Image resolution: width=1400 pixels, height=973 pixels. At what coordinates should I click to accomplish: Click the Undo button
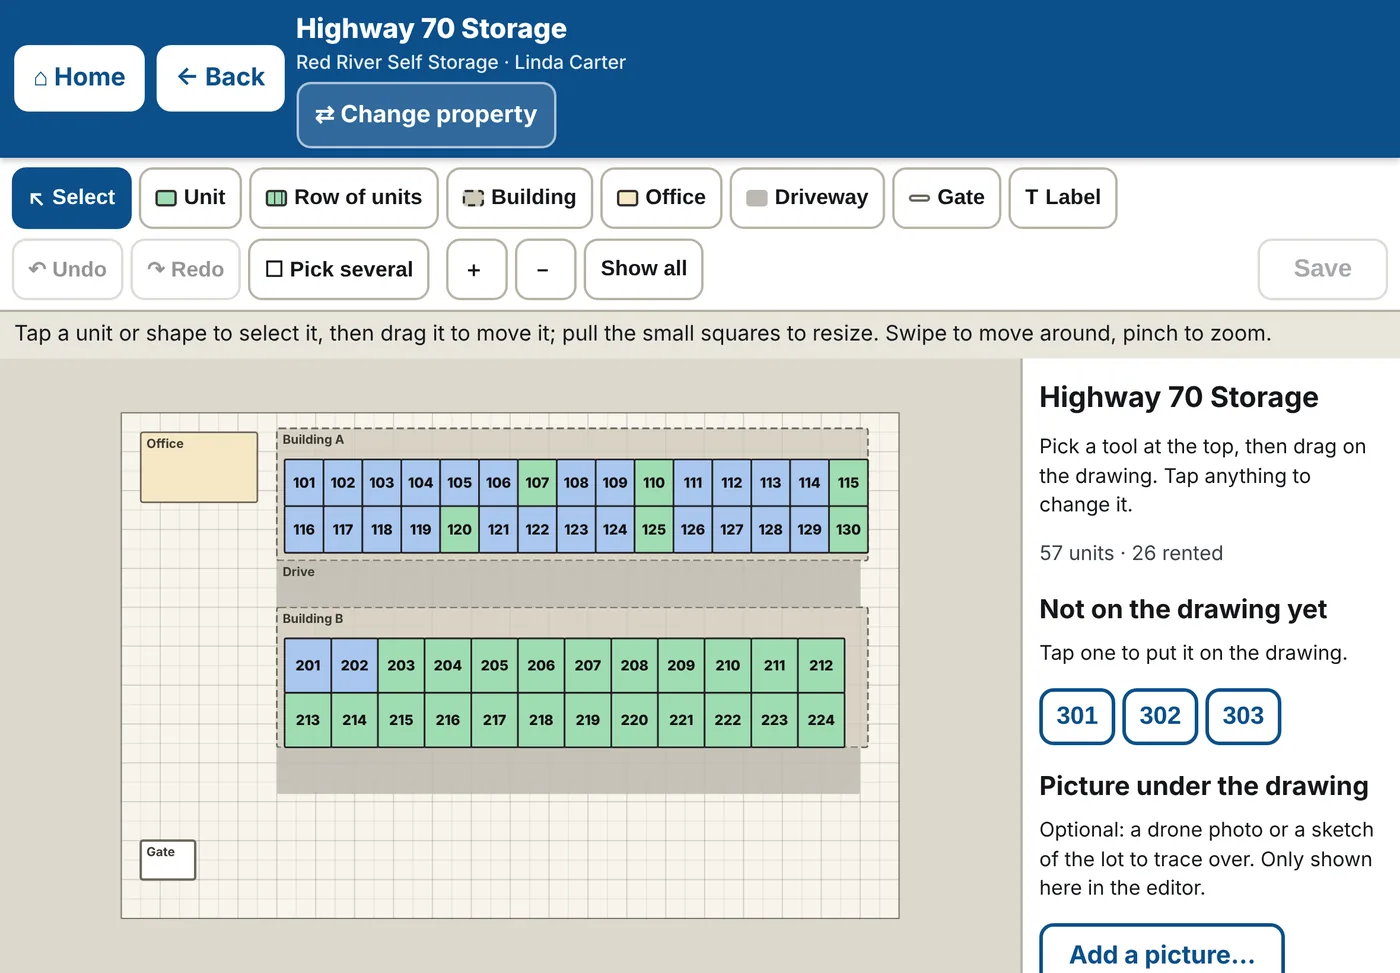click(x=67, y=269)
